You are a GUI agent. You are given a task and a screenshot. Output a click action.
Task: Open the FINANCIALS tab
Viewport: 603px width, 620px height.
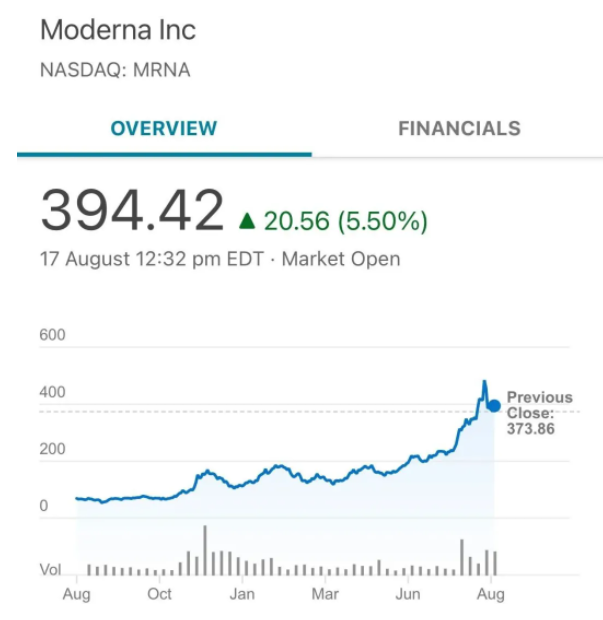[459, 128]
